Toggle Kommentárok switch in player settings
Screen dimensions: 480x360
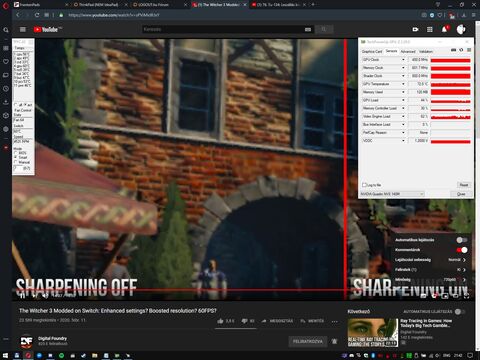(x=462, y=250)
